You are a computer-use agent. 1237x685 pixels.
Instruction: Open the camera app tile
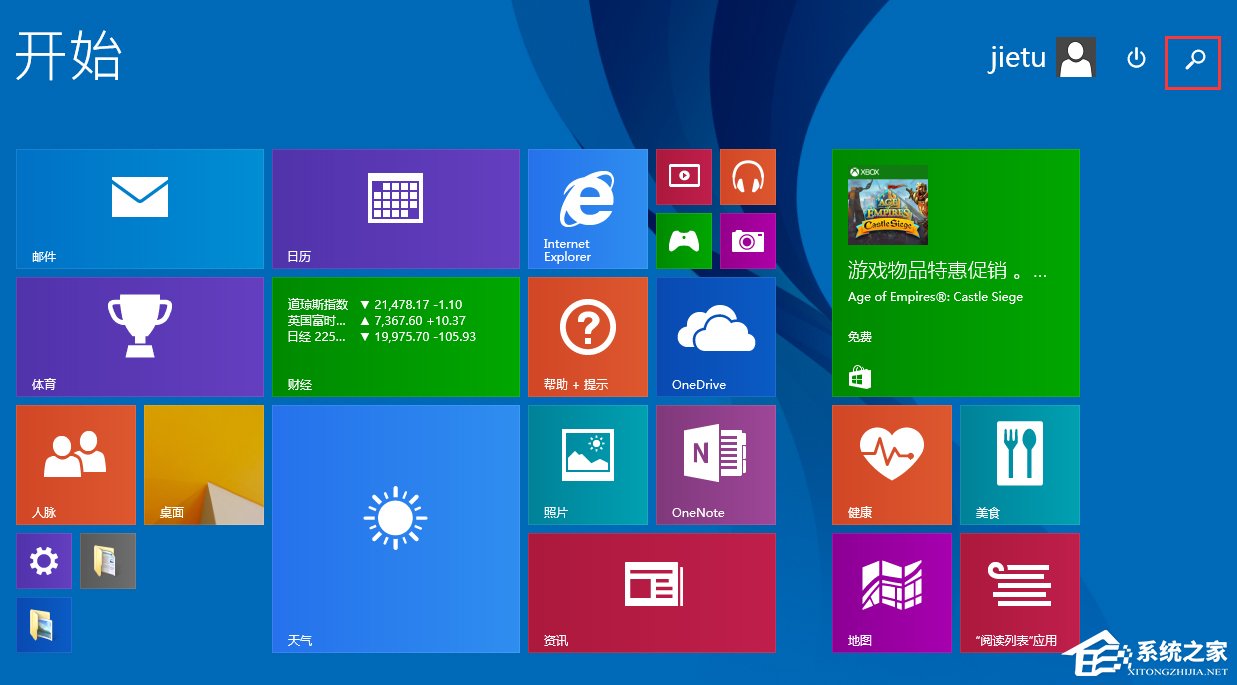747,240
